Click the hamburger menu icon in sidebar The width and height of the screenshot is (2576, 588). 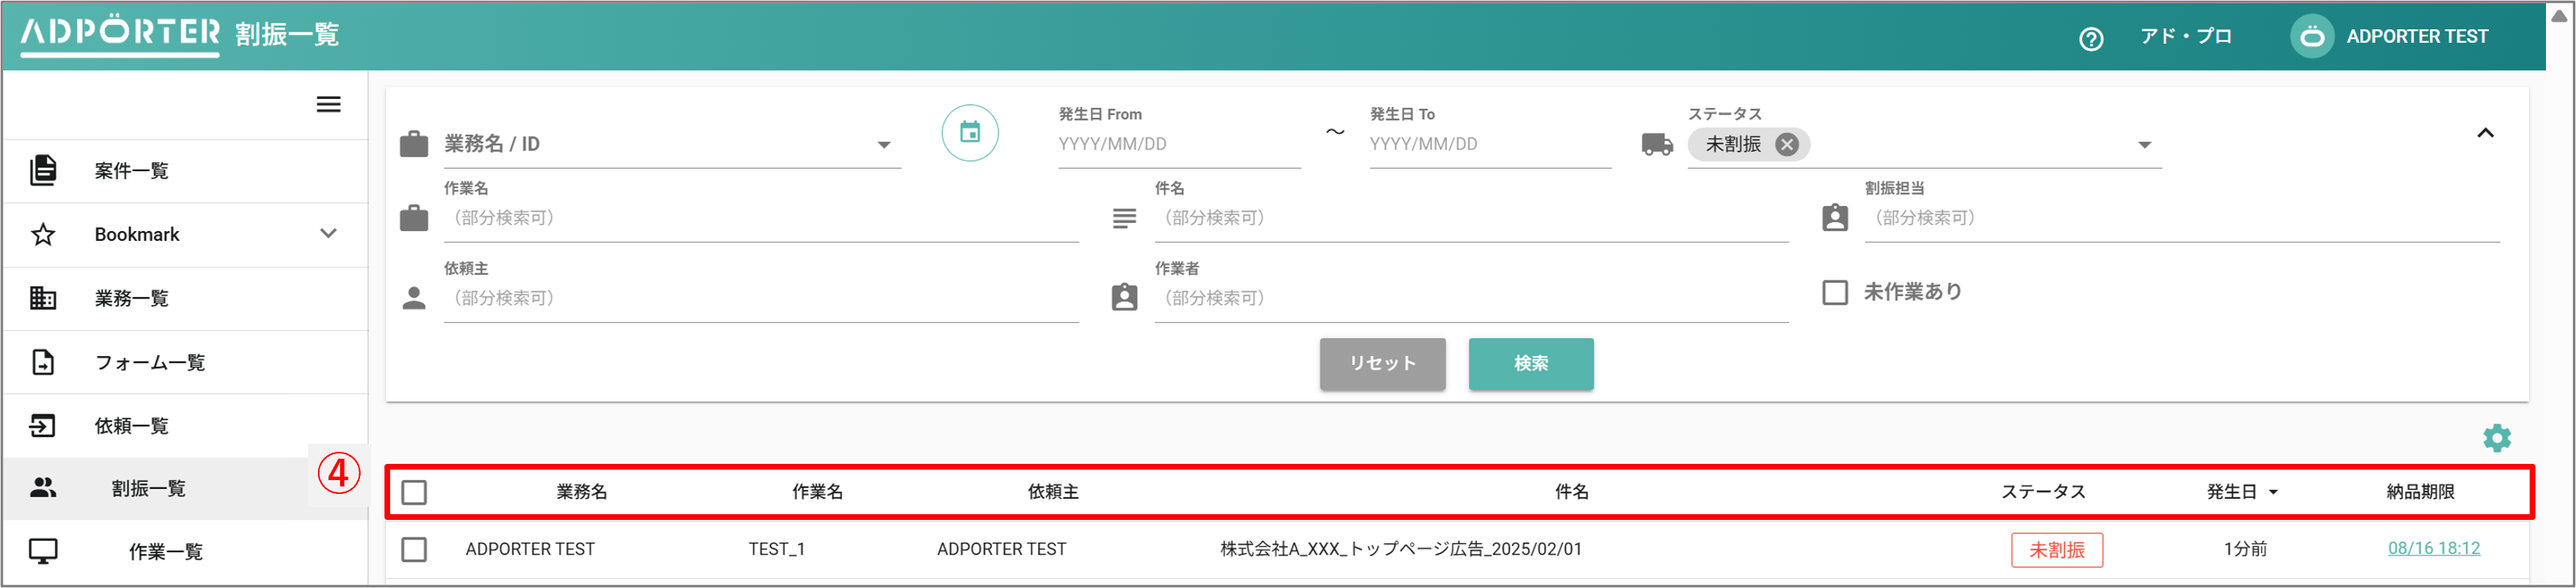[328, 105]
